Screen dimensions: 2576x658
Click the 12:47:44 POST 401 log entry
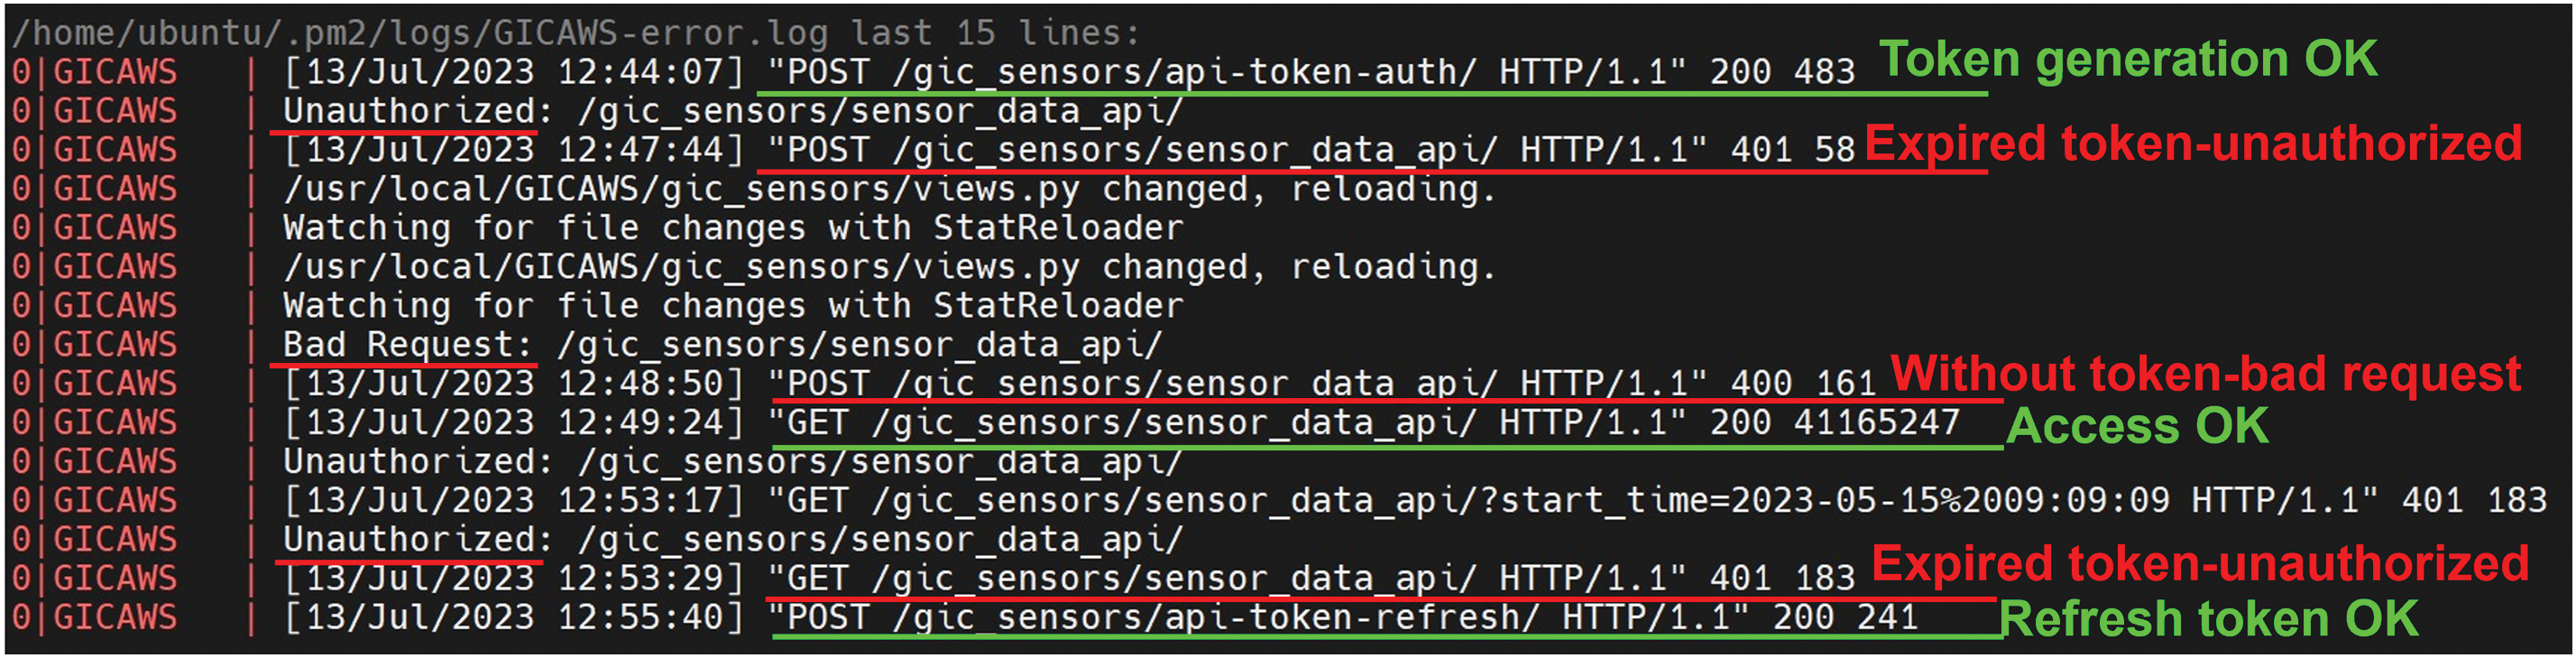(1310, 150)
